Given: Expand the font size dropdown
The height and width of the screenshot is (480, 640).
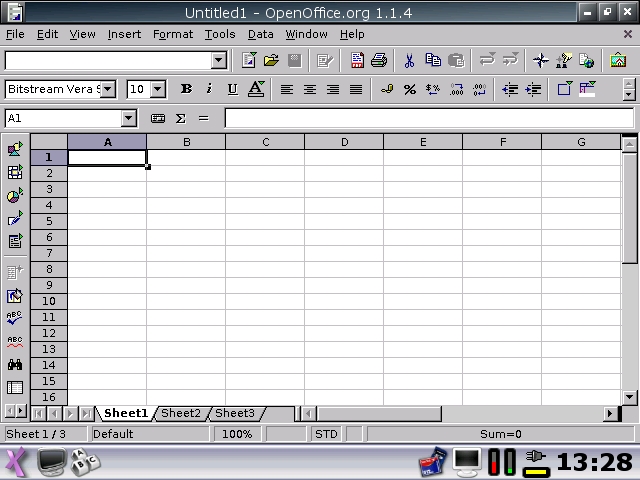Looking at the screenshot, I should [158, 89].
